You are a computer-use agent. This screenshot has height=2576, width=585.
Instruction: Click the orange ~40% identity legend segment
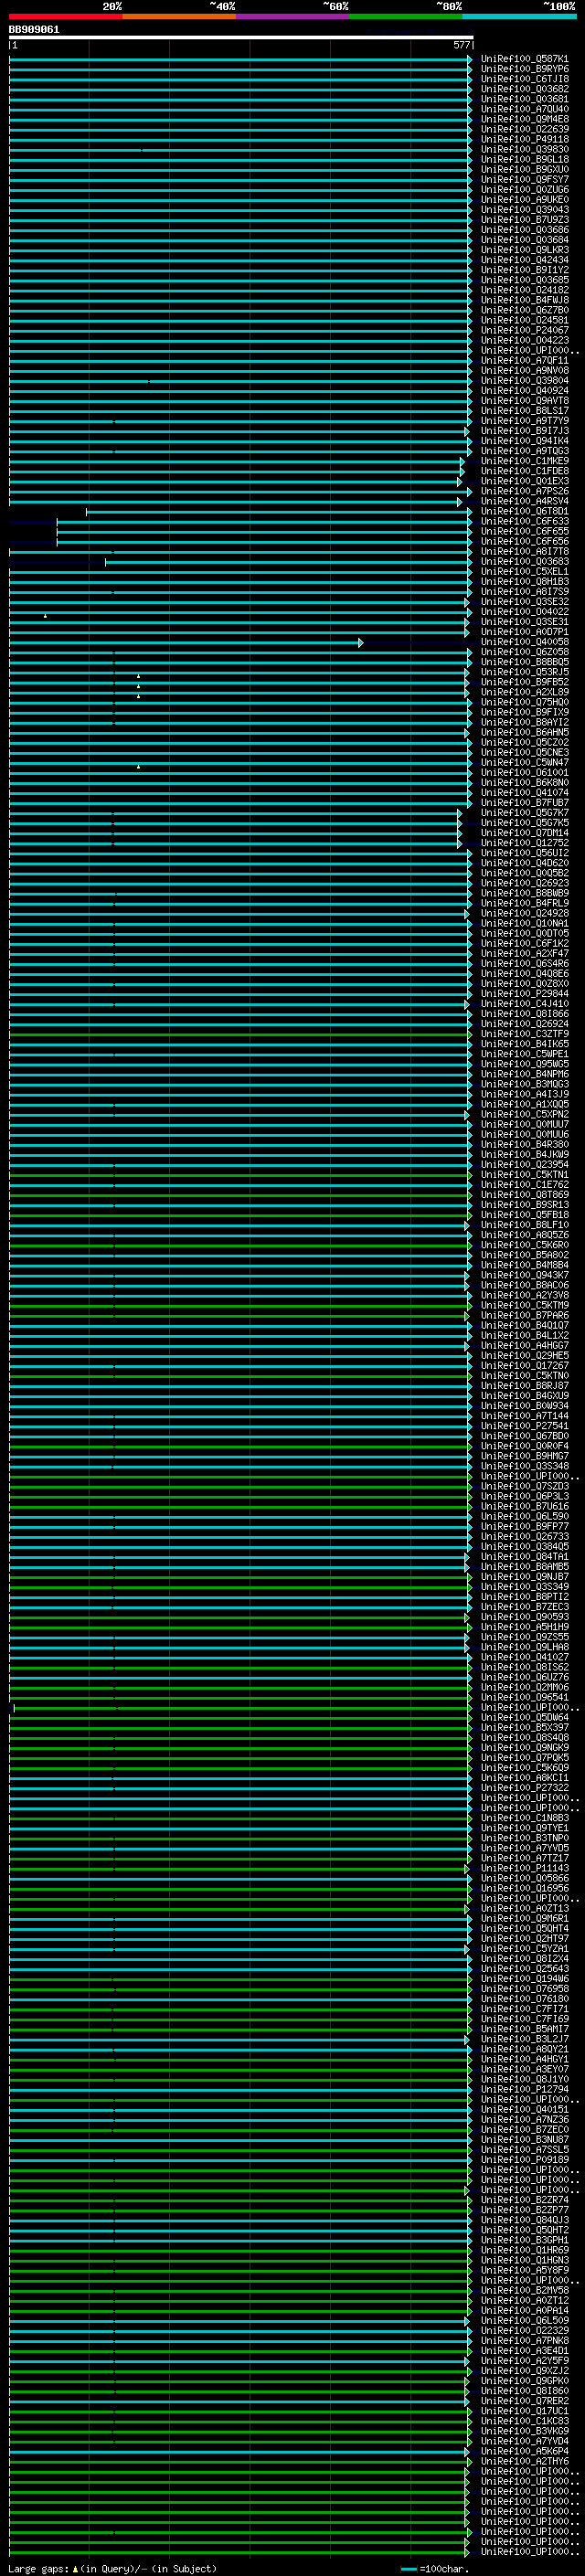pyautogui.click(x=179, y=16)
